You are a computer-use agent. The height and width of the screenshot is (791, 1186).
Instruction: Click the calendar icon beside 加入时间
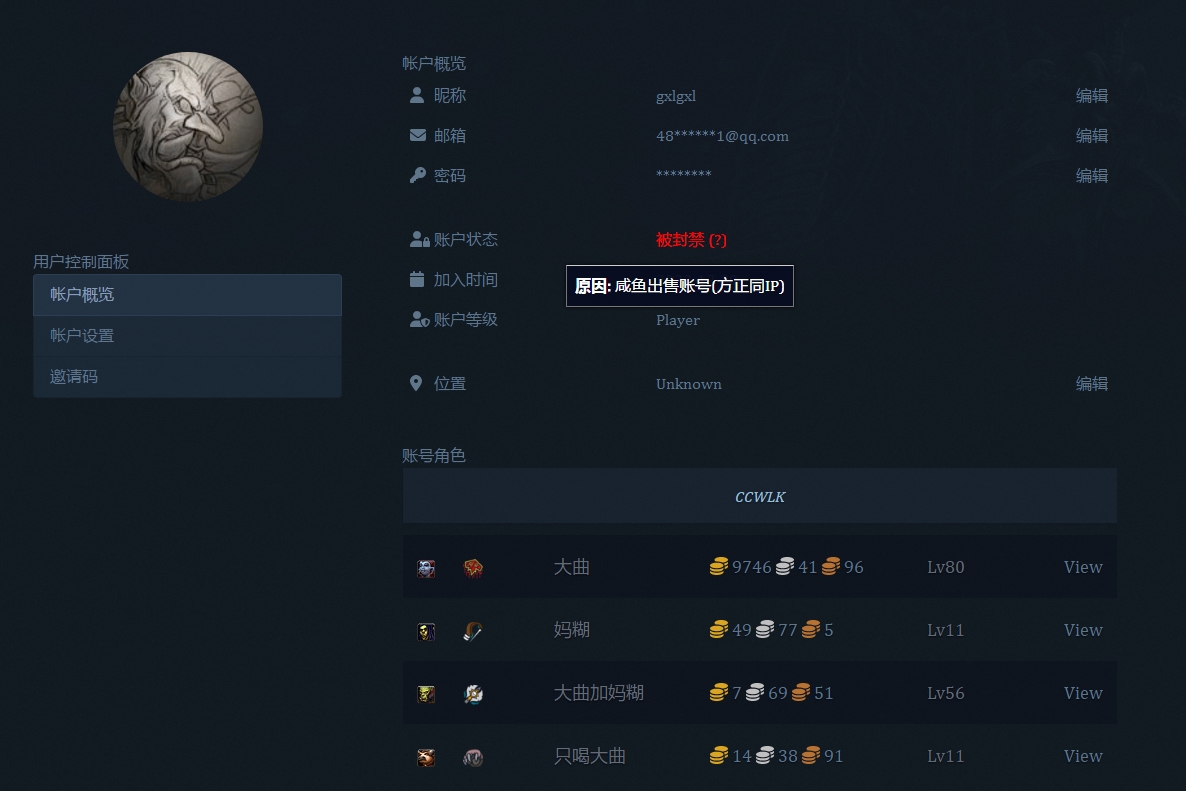[416, 279]
